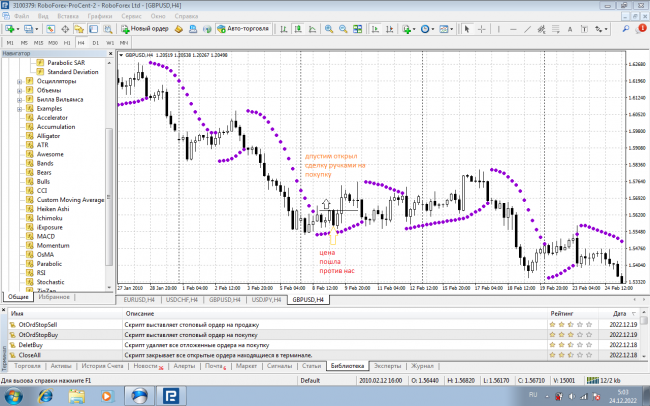This screenshot has width=650, height=406.
Task: Open the Графики menu
Action: pyautogui.click(x=99, y=17)
